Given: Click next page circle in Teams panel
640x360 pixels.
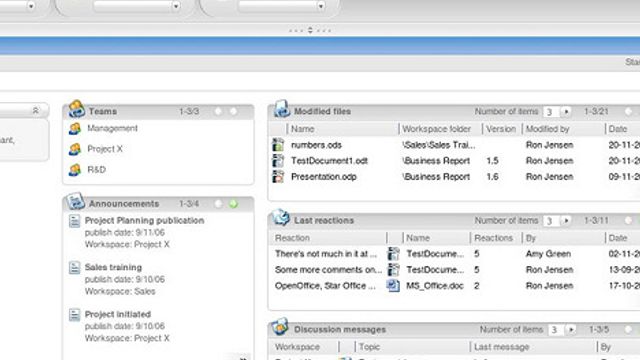Looking at the screenshot, I should [233, 111].
